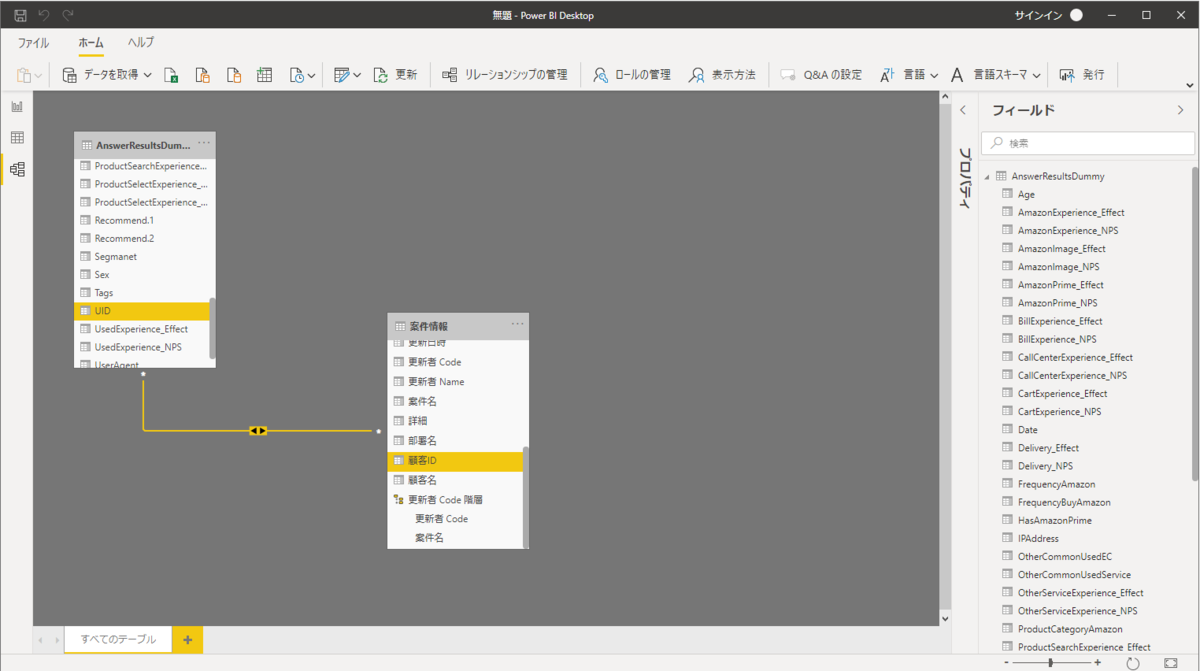Open the 言語スキーマ dropdown
This screenshot has height=671, width=1200.
pyautogui.click(x=996, y=75)
